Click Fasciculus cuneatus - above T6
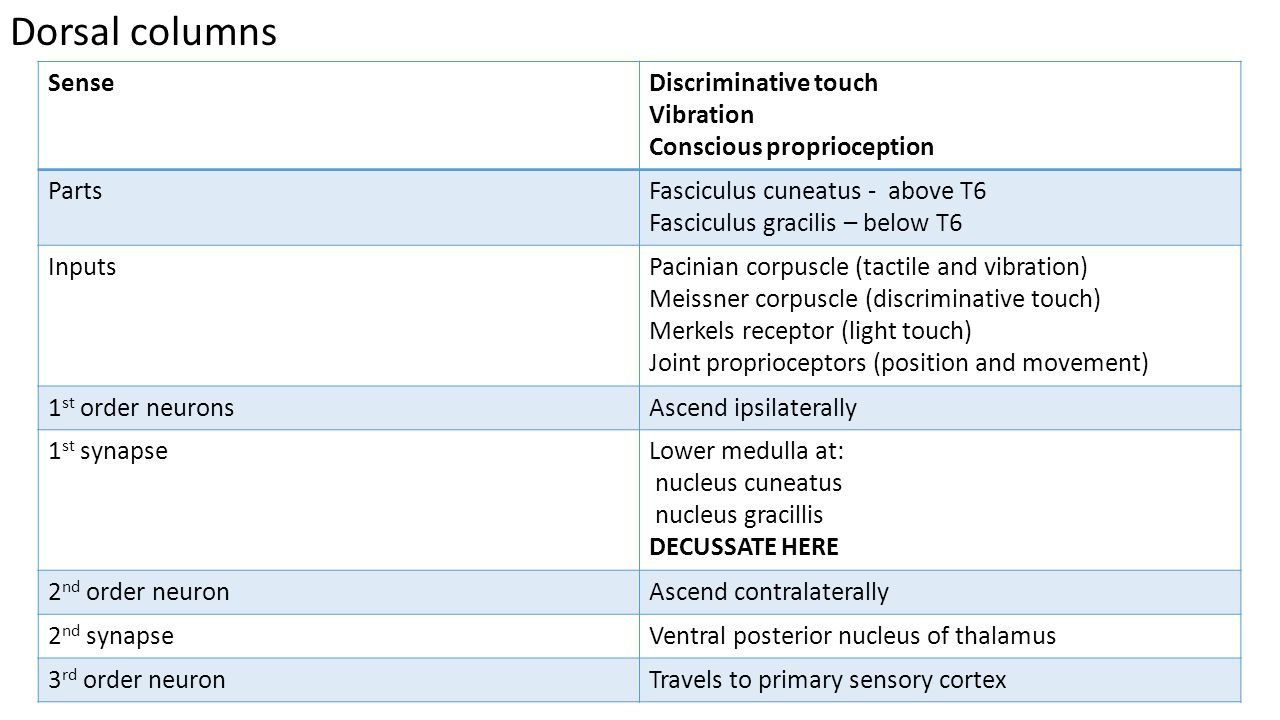Screen dimensions: 1280x720 point(817,191)
